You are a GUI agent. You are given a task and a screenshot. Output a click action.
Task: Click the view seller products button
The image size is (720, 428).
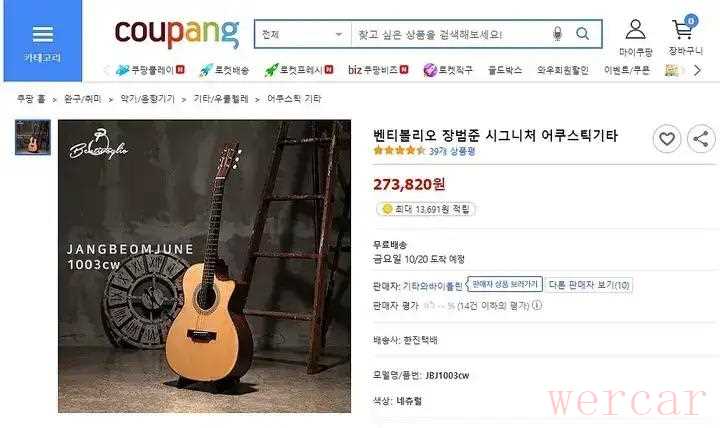pos(505,284)
